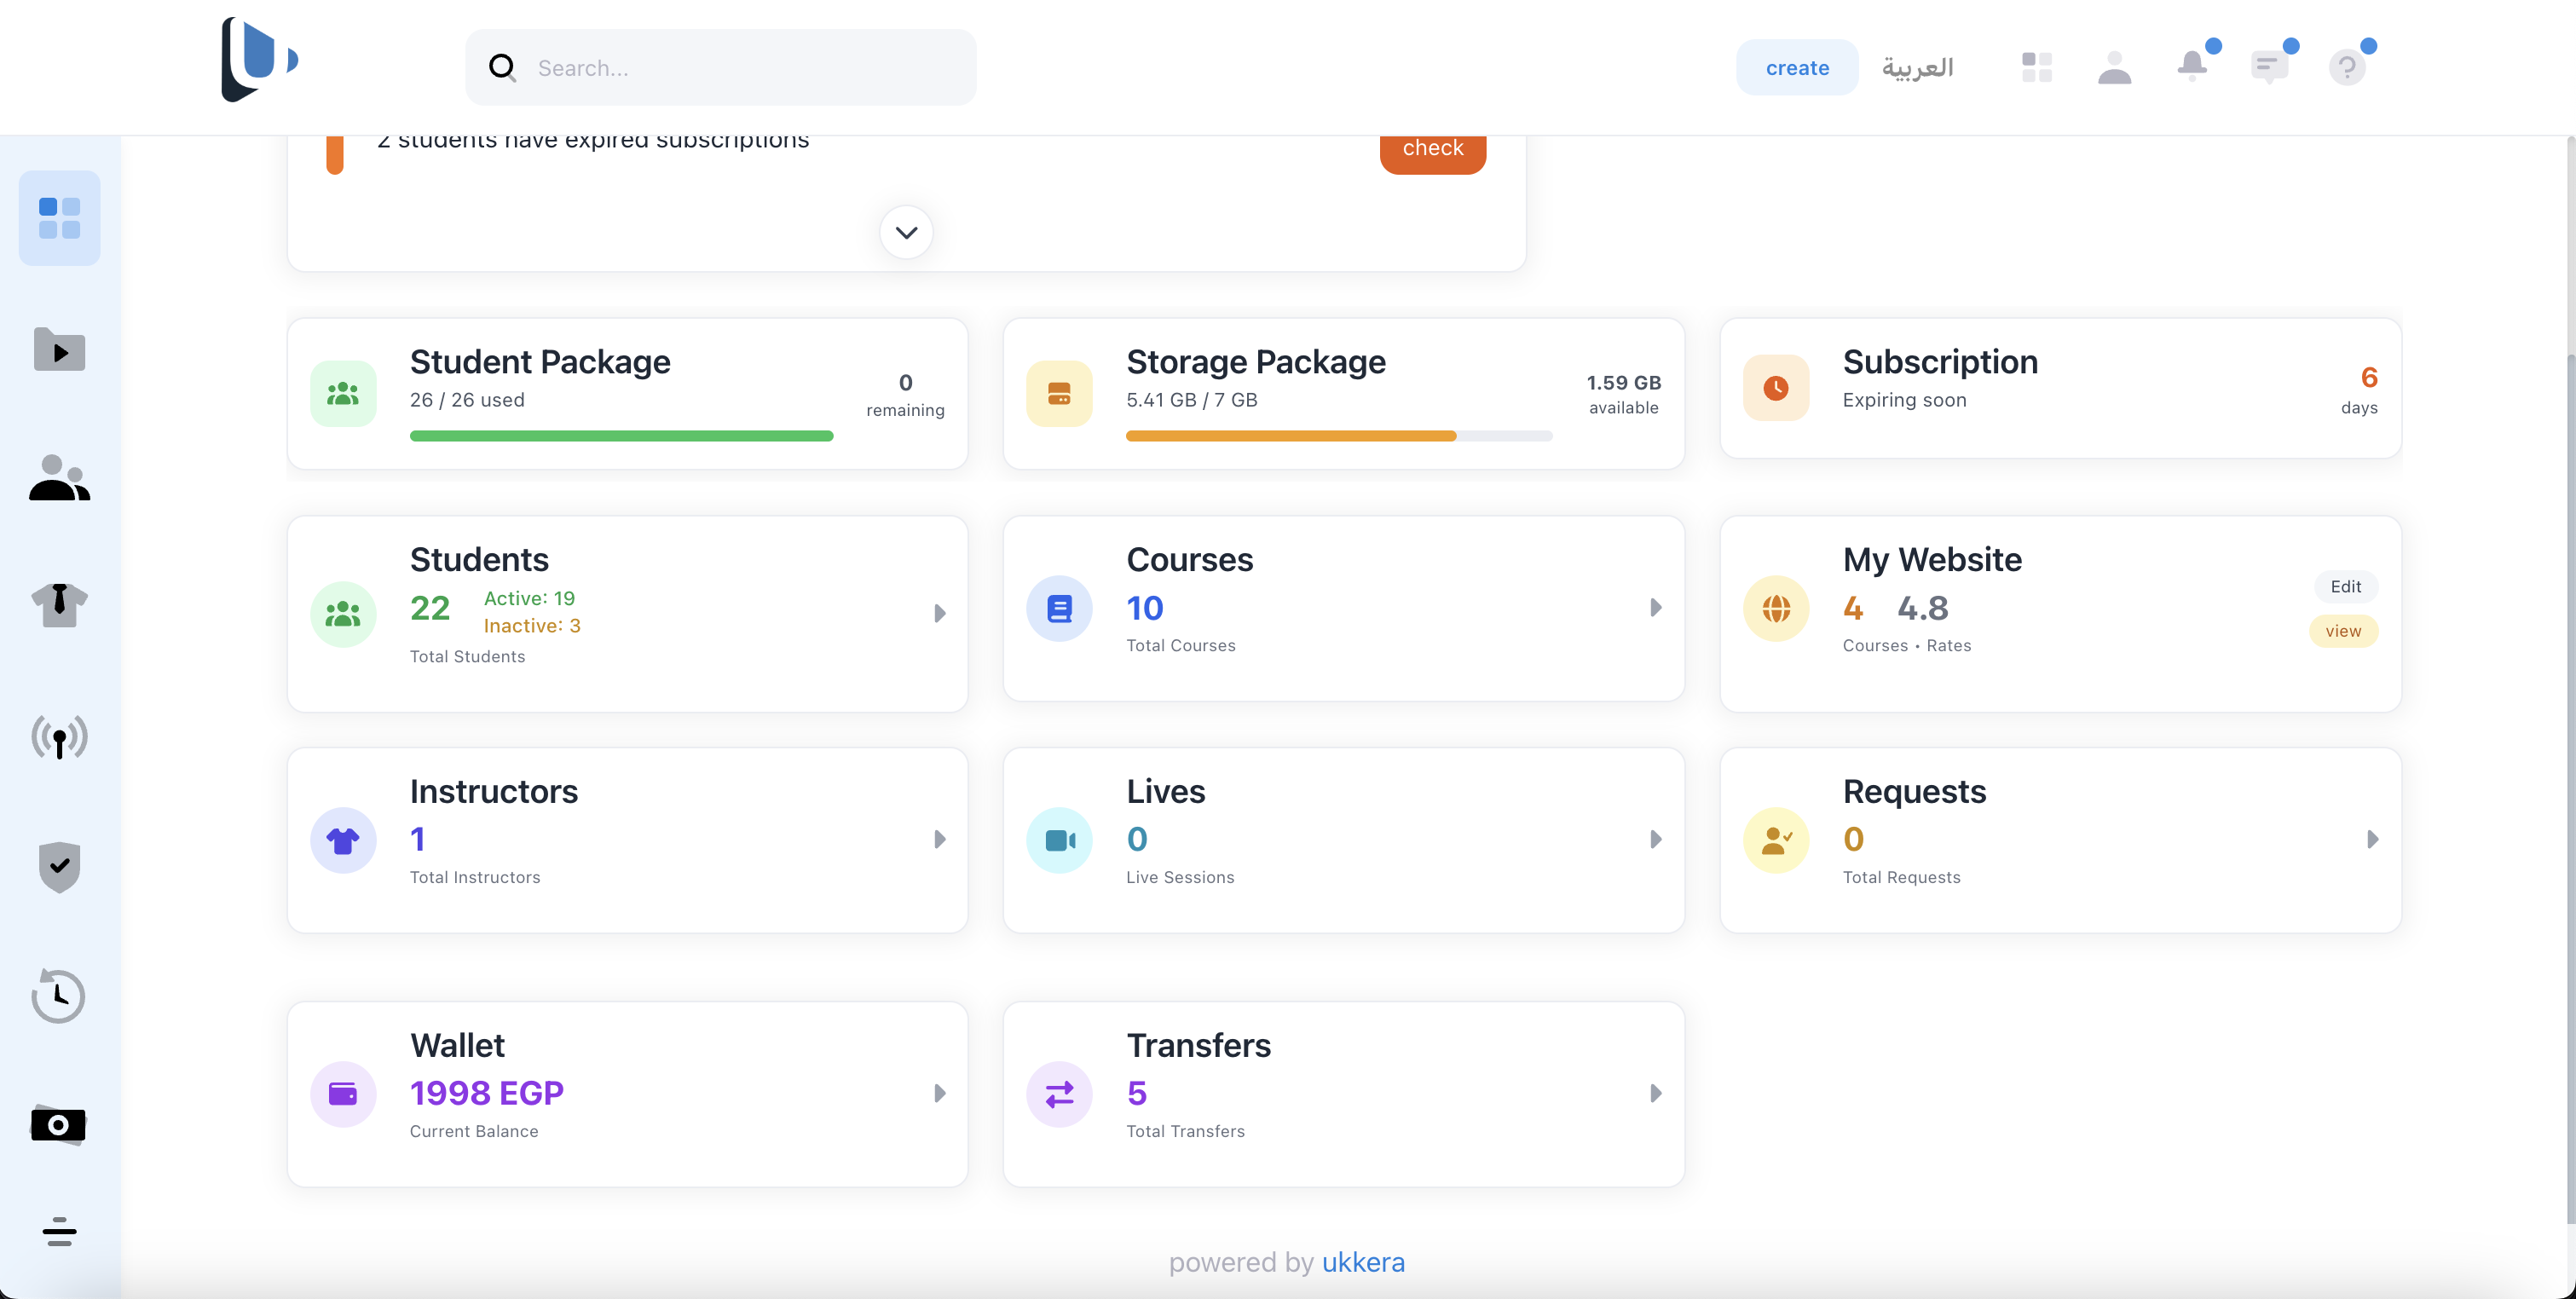
Task: Click the '5.41 GB / 7 GB' text
Action: tap(1192, 400)
